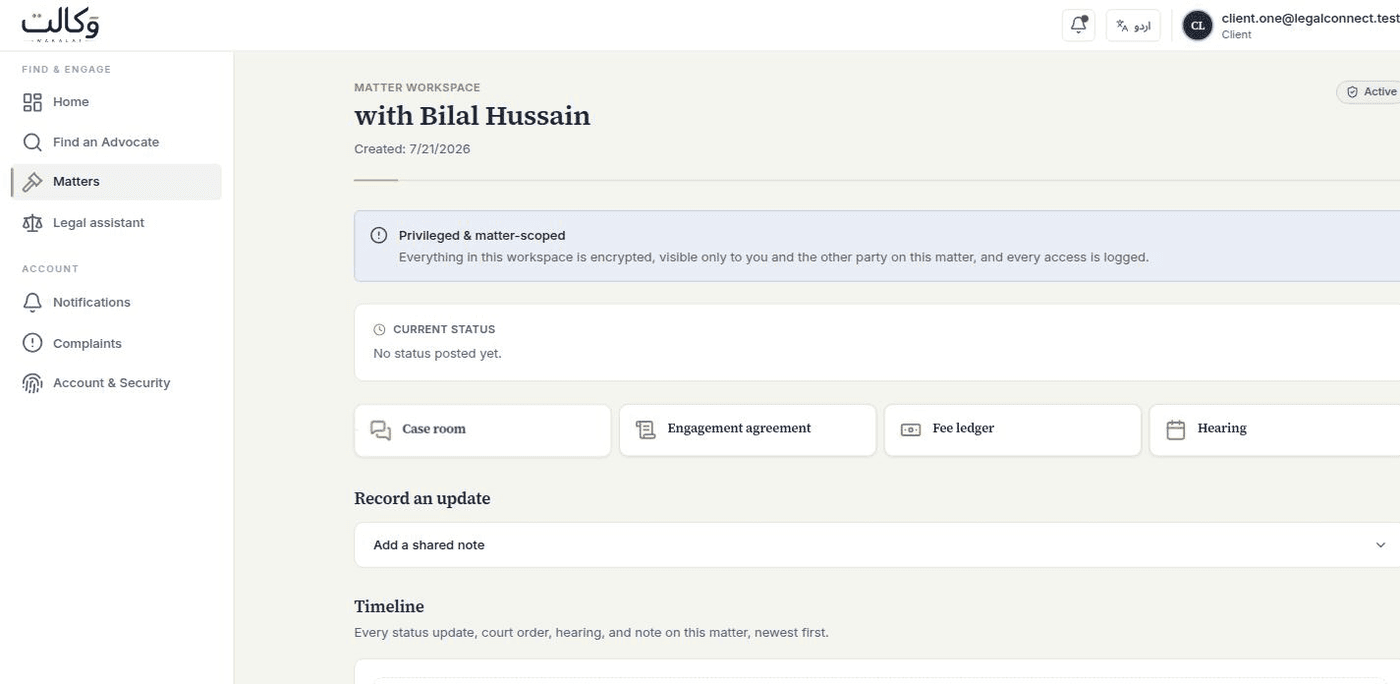The width and height of the screenshot is (1400, 684).
Task: Open Home in sidebar
Action: coord(116,102)
